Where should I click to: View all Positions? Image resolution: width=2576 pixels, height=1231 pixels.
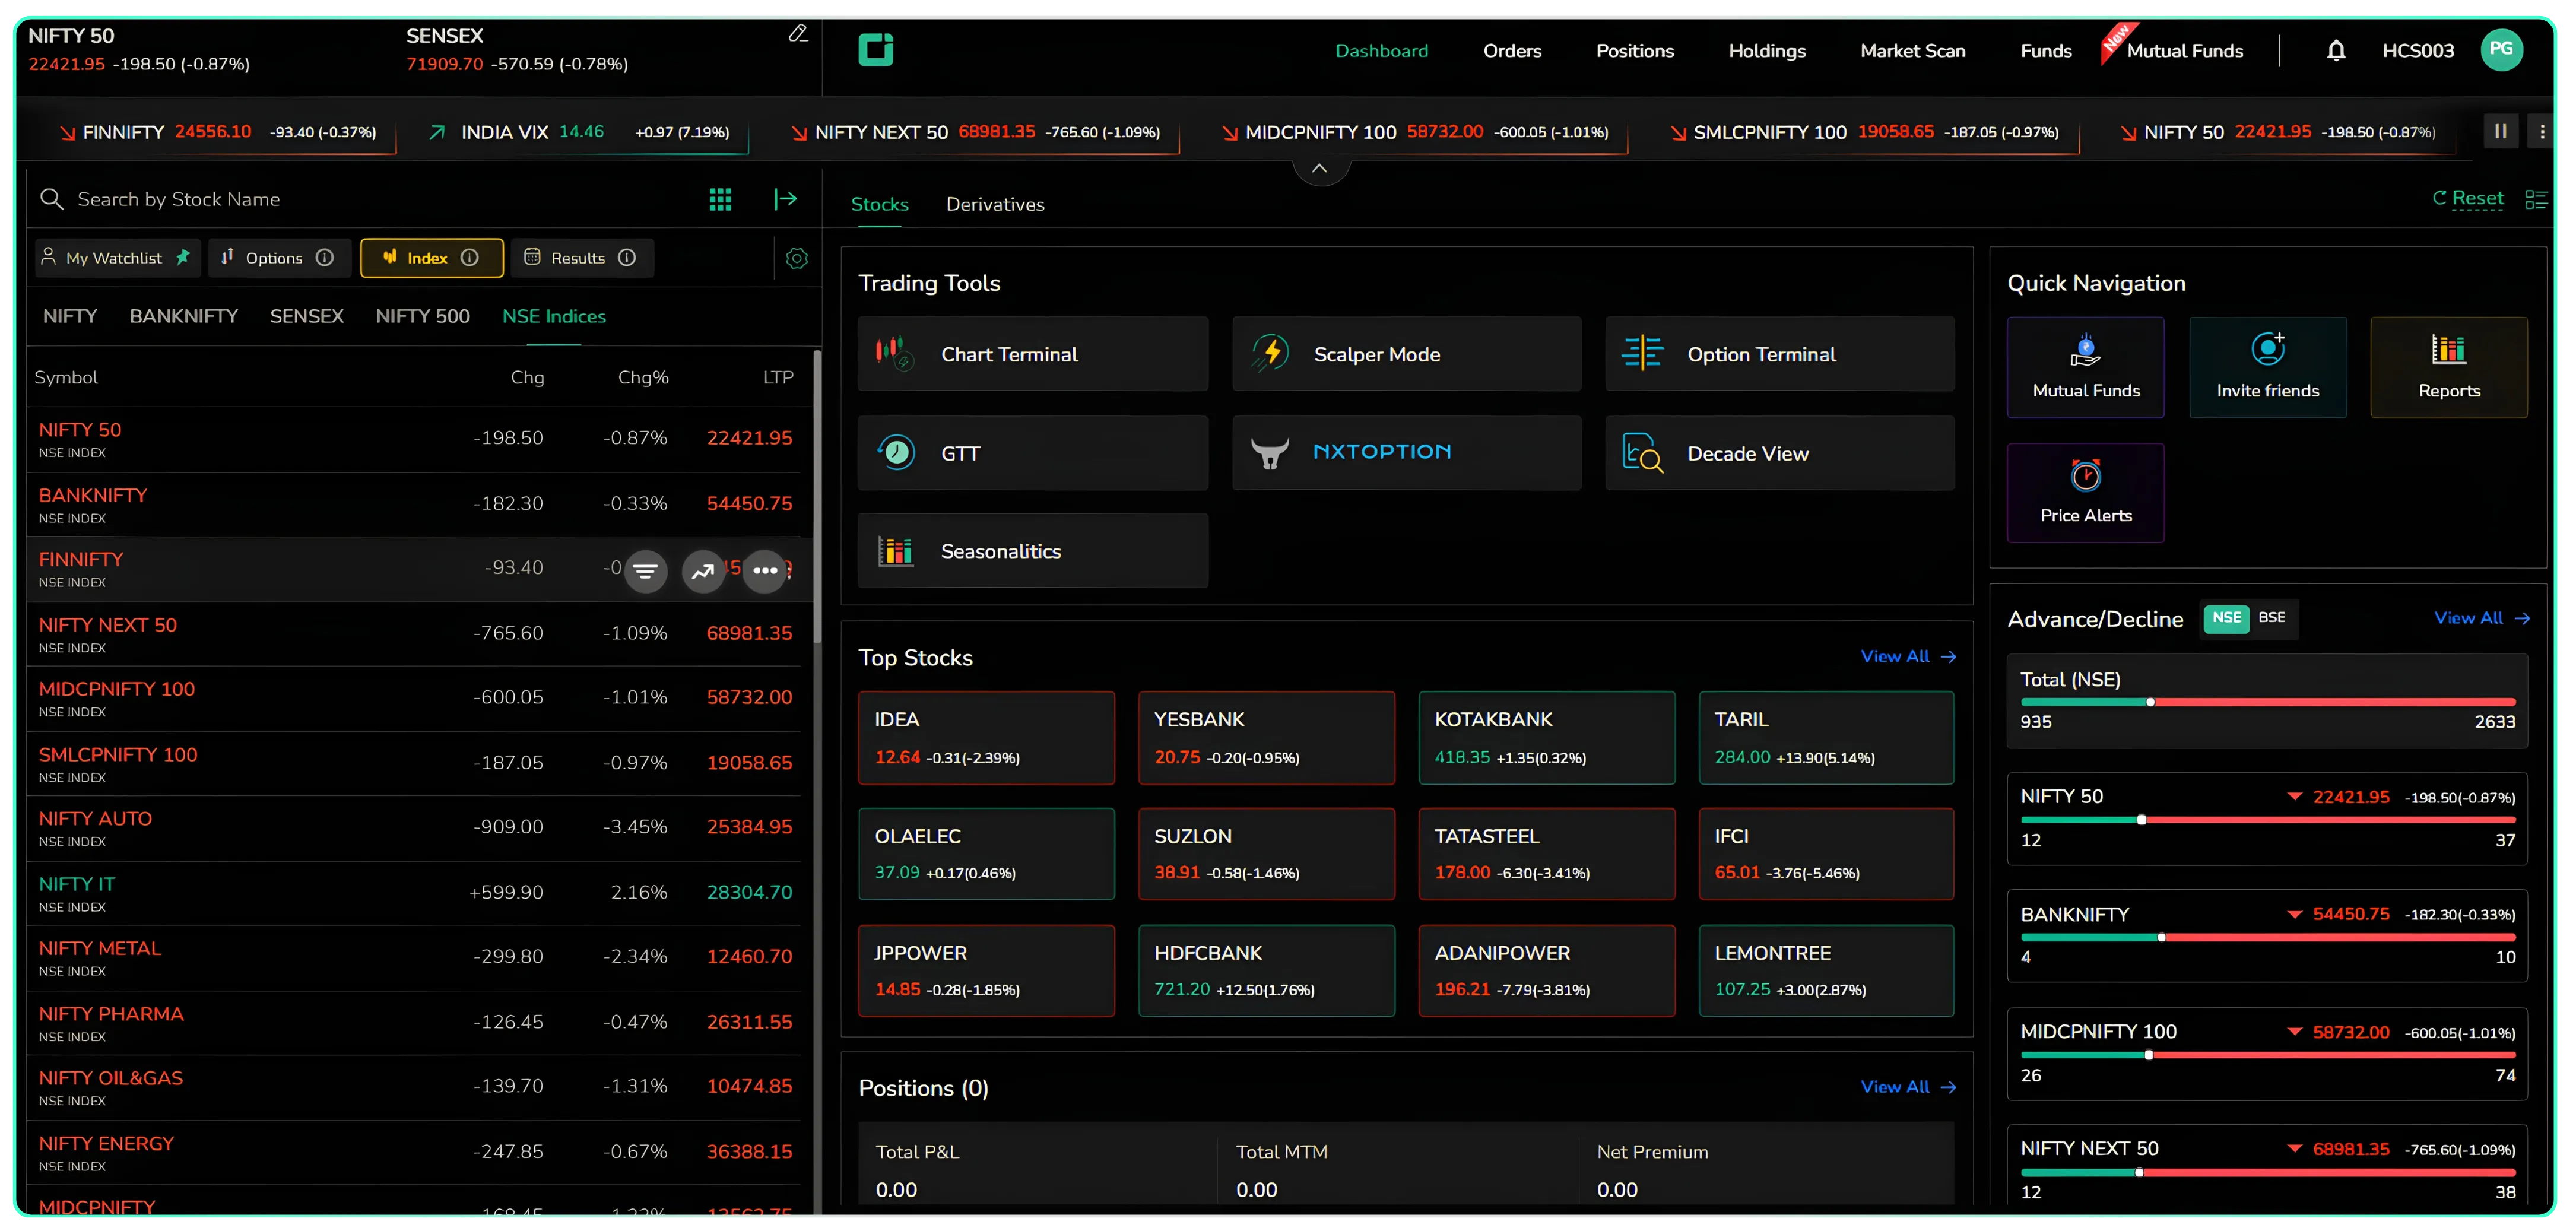tap(1907, 1087)
